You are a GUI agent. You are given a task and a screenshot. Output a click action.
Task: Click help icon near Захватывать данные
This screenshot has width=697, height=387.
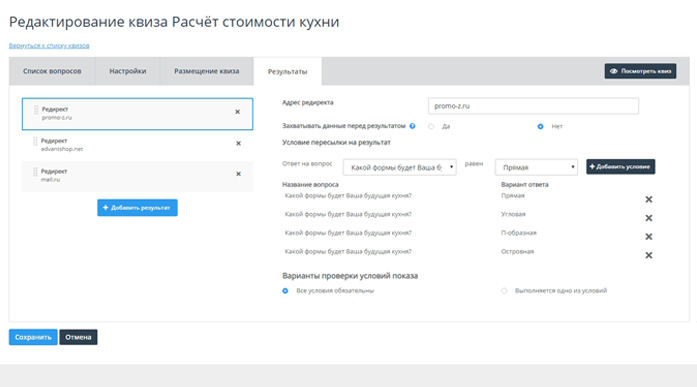click(x=413, y=126)
